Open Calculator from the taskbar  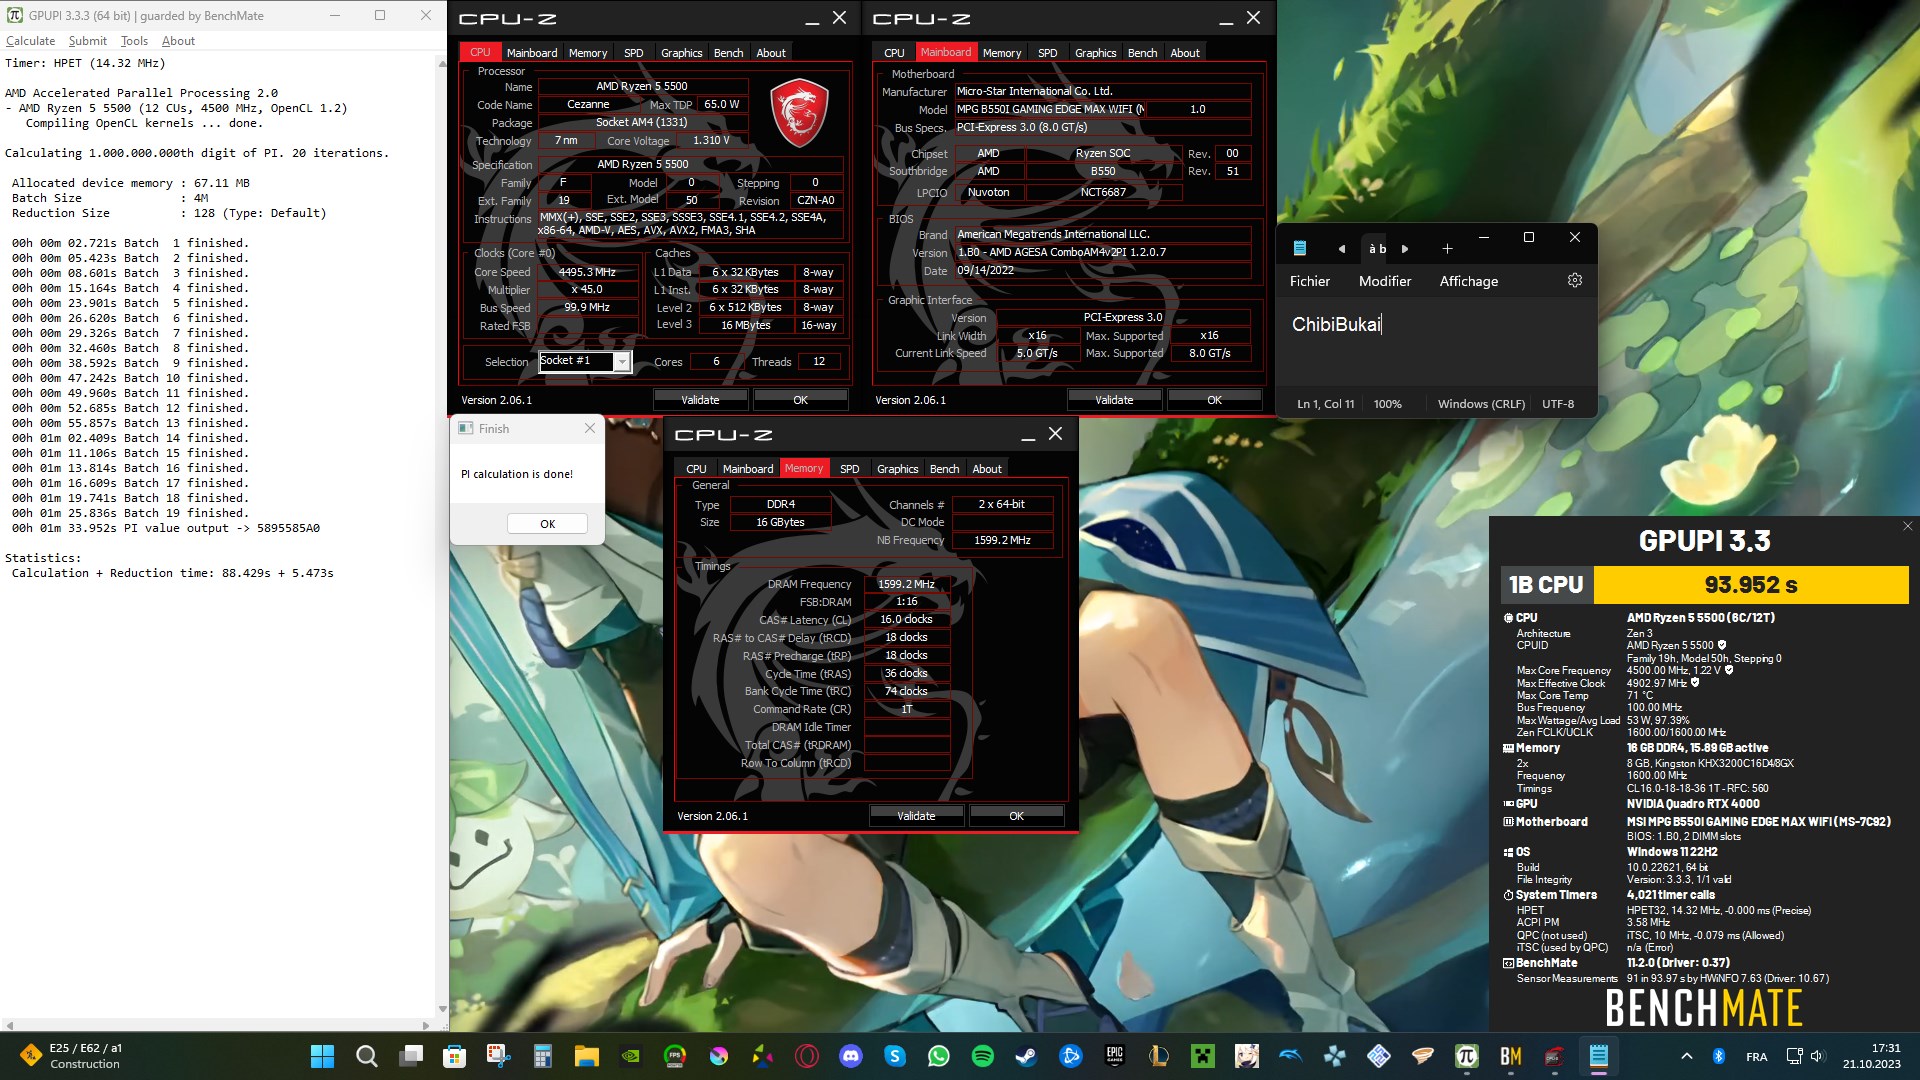pos(542,1056)
